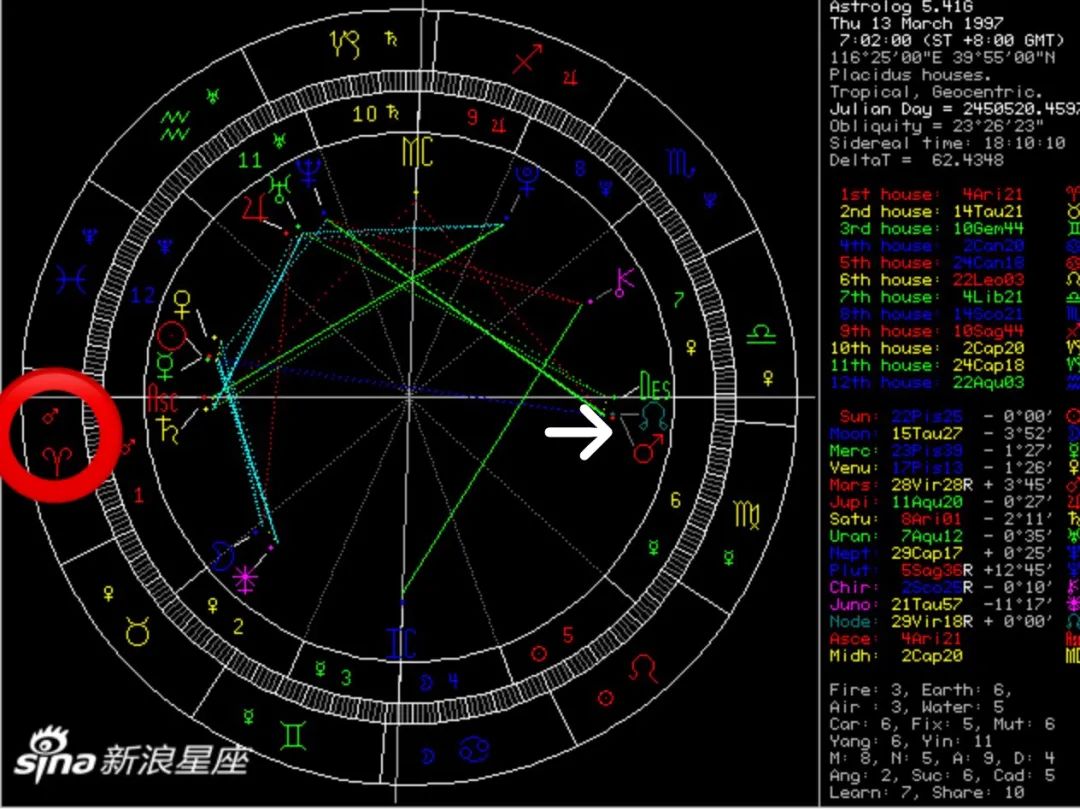Viewport: 1080px width, 810px height.
Task: Click the Scorpio sign glyph in the outer ring
Action: tap(682, 163)
